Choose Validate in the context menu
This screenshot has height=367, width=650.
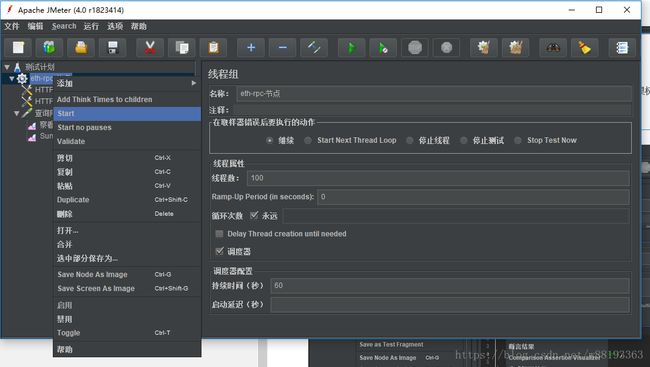tap(127, 141)
